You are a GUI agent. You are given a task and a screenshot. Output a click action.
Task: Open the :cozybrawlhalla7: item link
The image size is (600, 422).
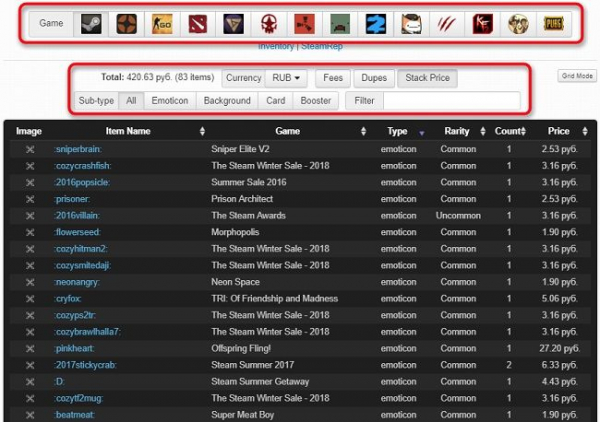[87, 332]
